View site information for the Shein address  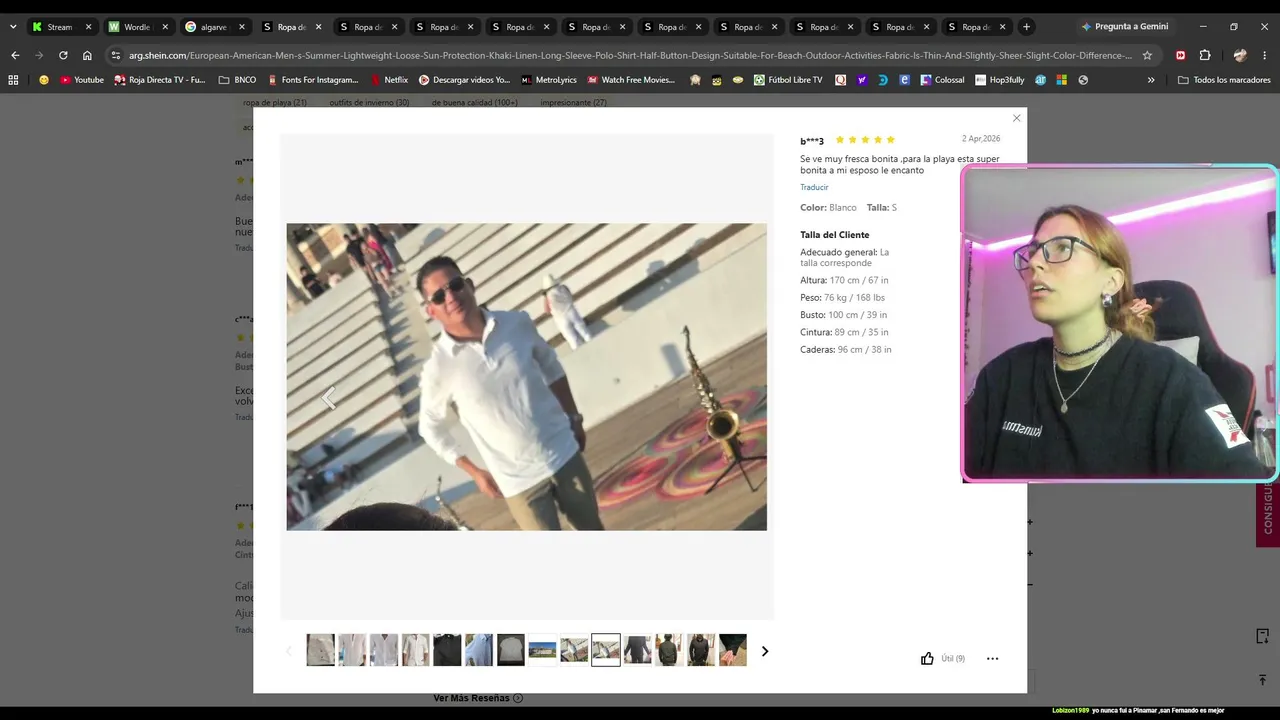click(x=115, y=55)
